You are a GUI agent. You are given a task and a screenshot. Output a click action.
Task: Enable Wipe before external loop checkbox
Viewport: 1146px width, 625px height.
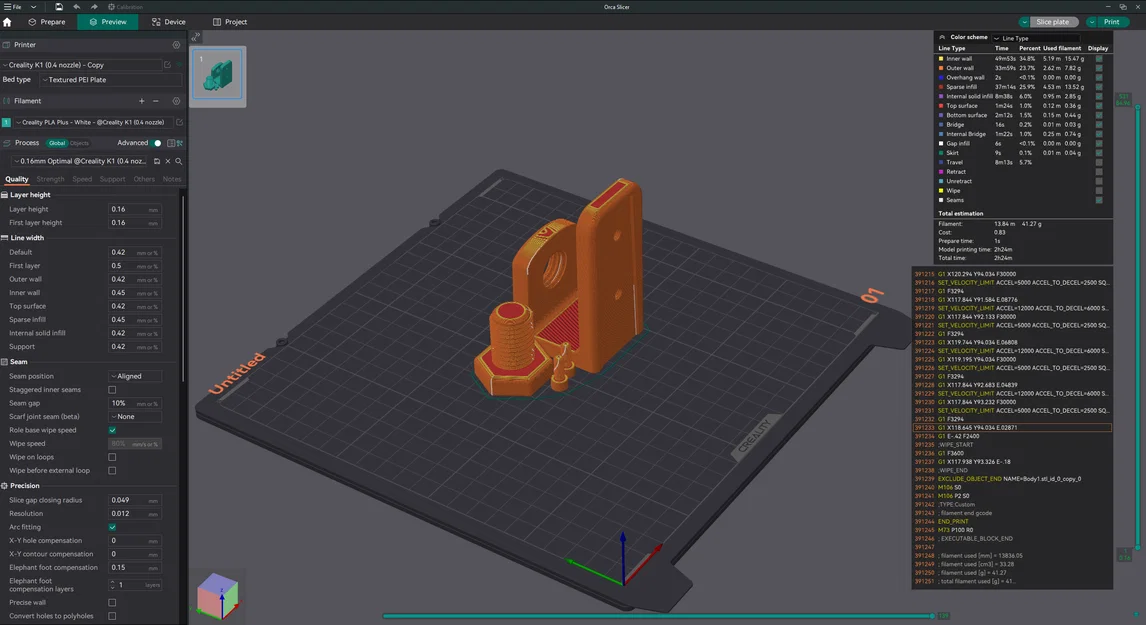[112, 471]
